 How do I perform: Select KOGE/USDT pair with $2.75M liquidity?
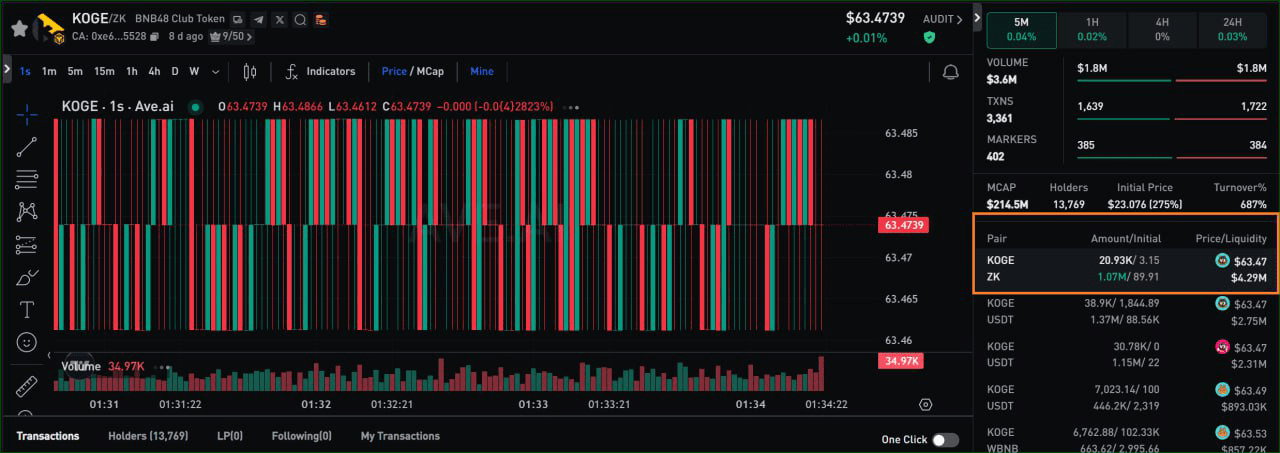(x=1126, y=312)
